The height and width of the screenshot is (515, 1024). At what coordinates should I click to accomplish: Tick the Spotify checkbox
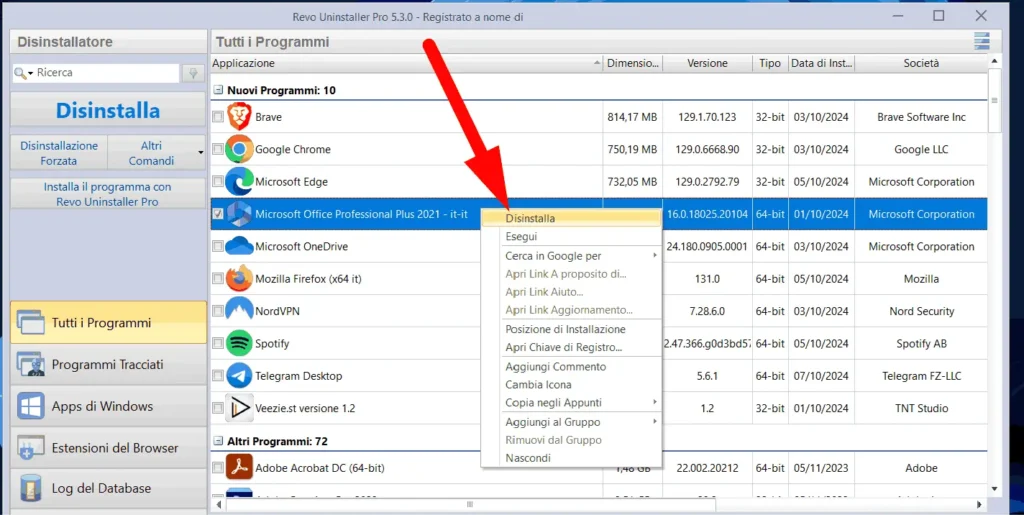pyautogui.click(x=217, y=343)
